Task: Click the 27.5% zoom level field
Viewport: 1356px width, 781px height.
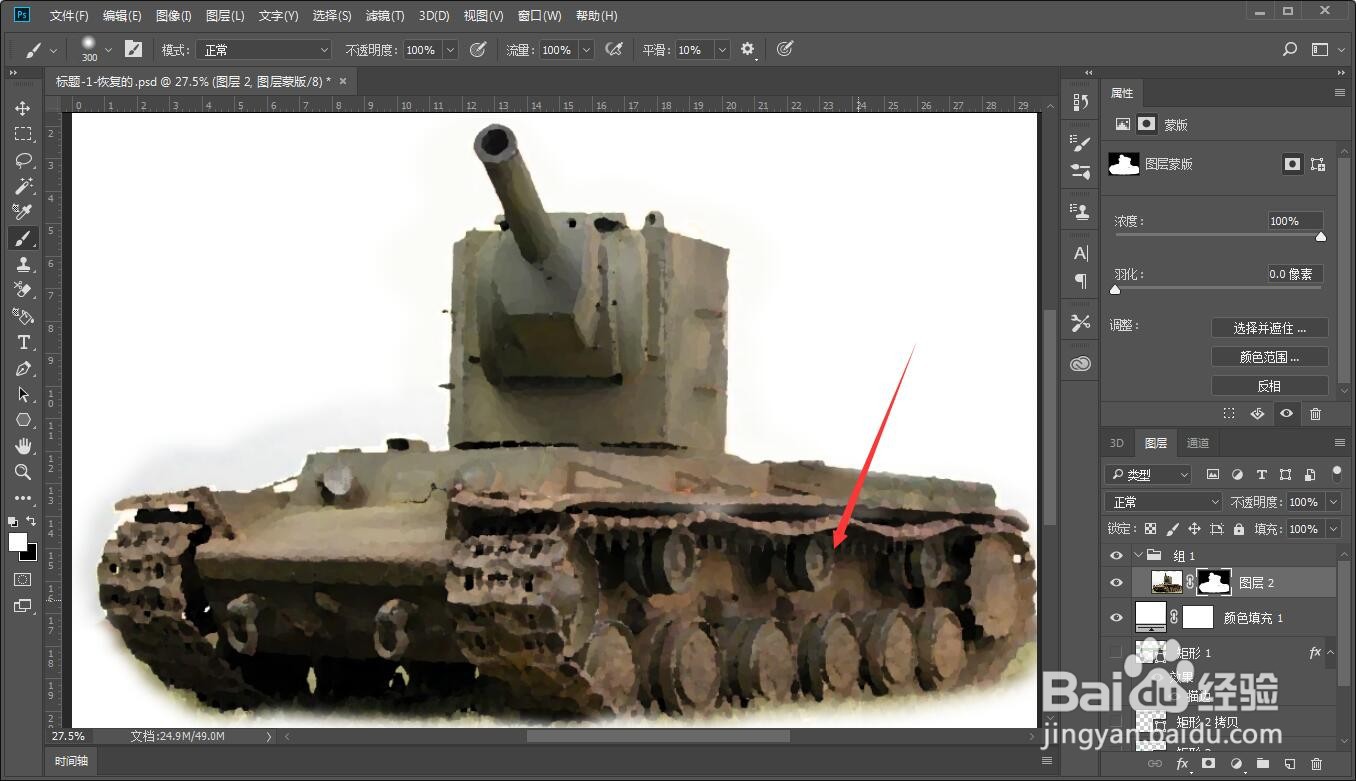Action: pos(67,736)
